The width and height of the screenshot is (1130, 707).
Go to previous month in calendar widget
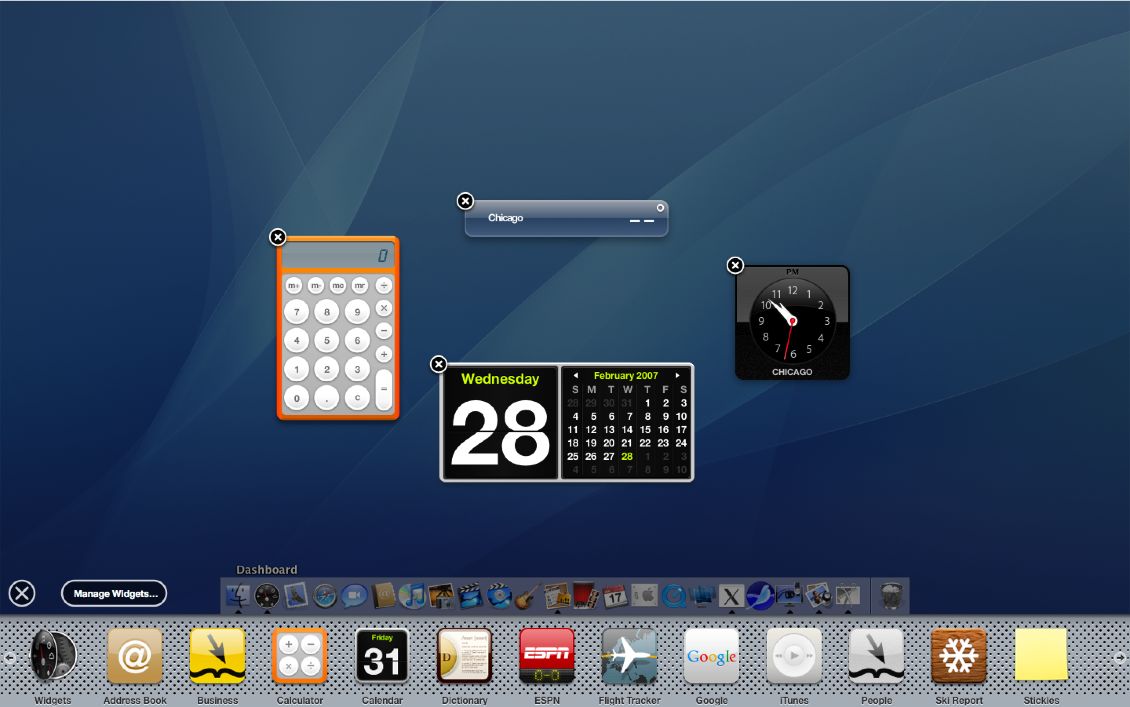point(575,375)
